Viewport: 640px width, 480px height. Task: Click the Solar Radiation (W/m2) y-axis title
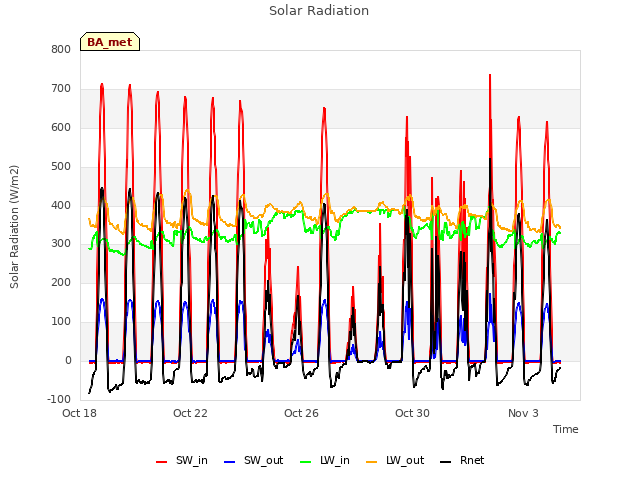[14, 227]
